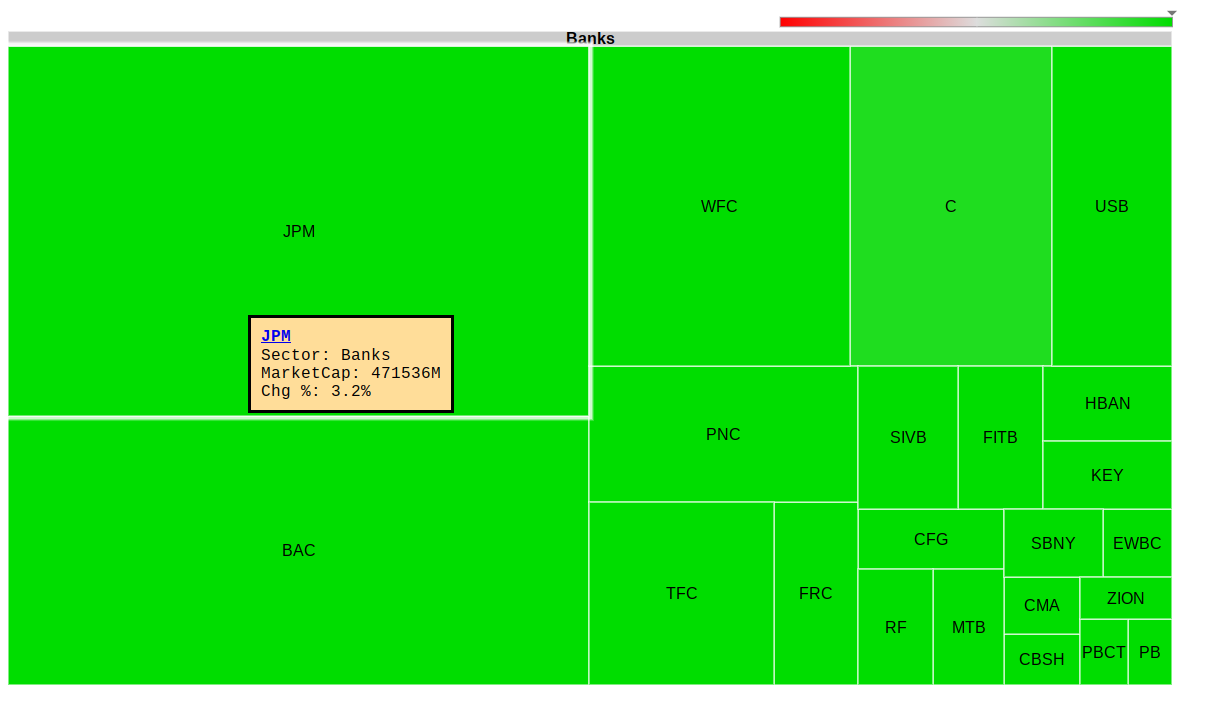The height and width of the screenshot is (702, 1211).
Task: Select the TFC tile
Action: pos(682,594)
